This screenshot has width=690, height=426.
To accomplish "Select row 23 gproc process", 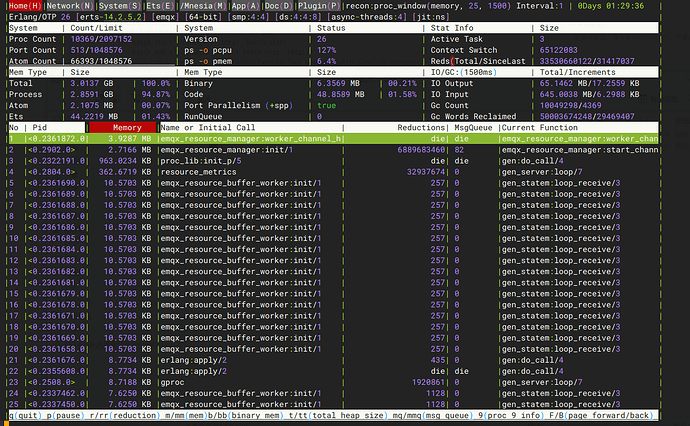I will (x=334, y=382).
